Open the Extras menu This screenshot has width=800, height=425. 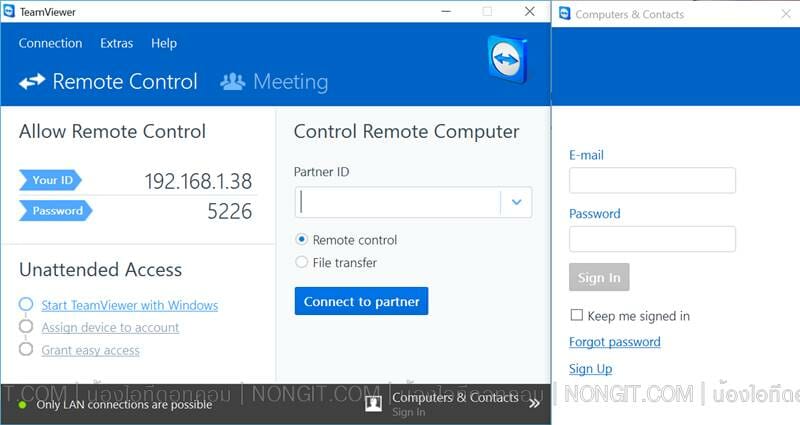pos(116,43)
